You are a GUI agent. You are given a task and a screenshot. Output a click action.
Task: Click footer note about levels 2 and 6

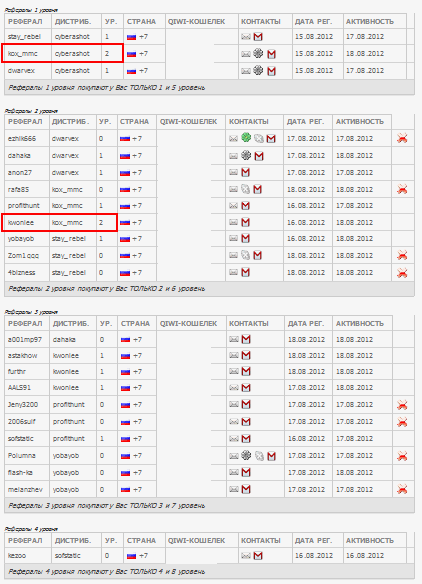tap(107, 289)
